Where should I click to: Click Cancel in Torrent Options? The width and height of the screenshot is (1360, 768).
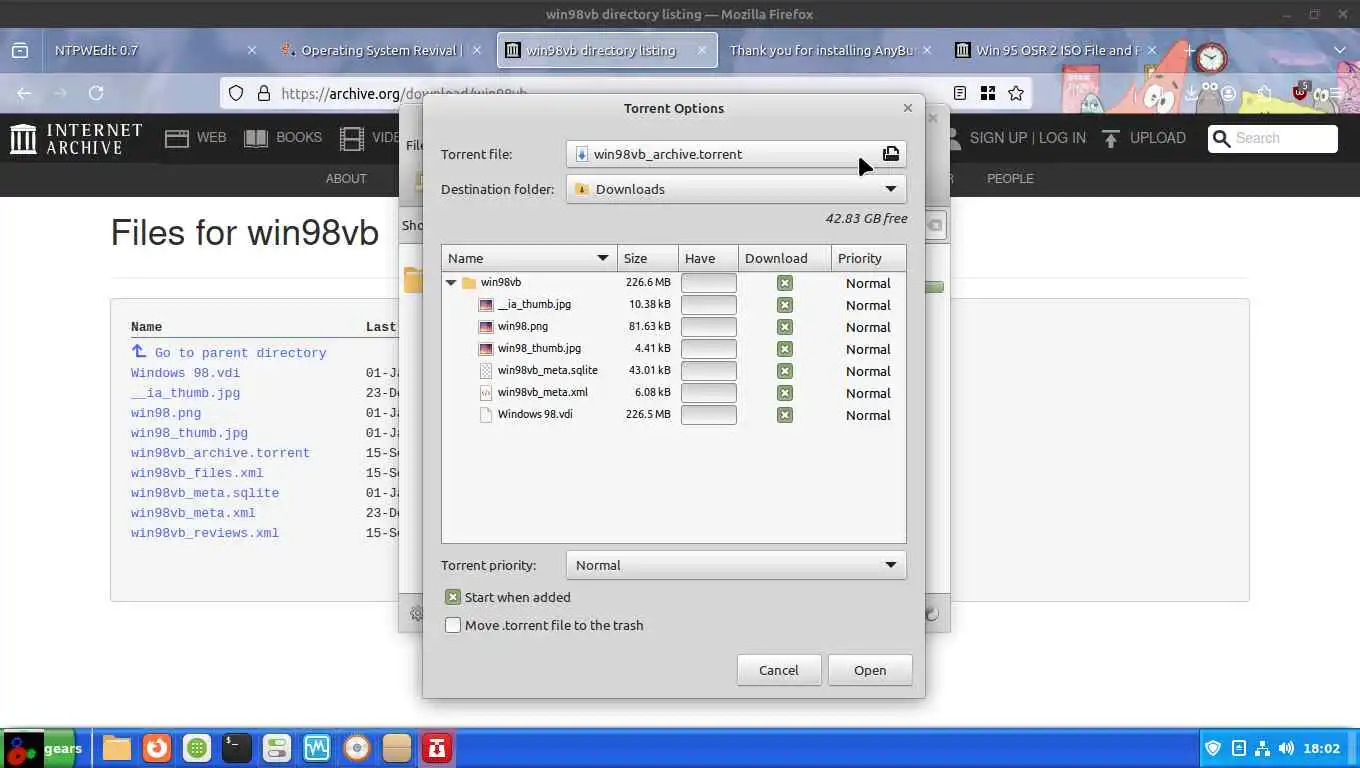[x=779, y=670]
